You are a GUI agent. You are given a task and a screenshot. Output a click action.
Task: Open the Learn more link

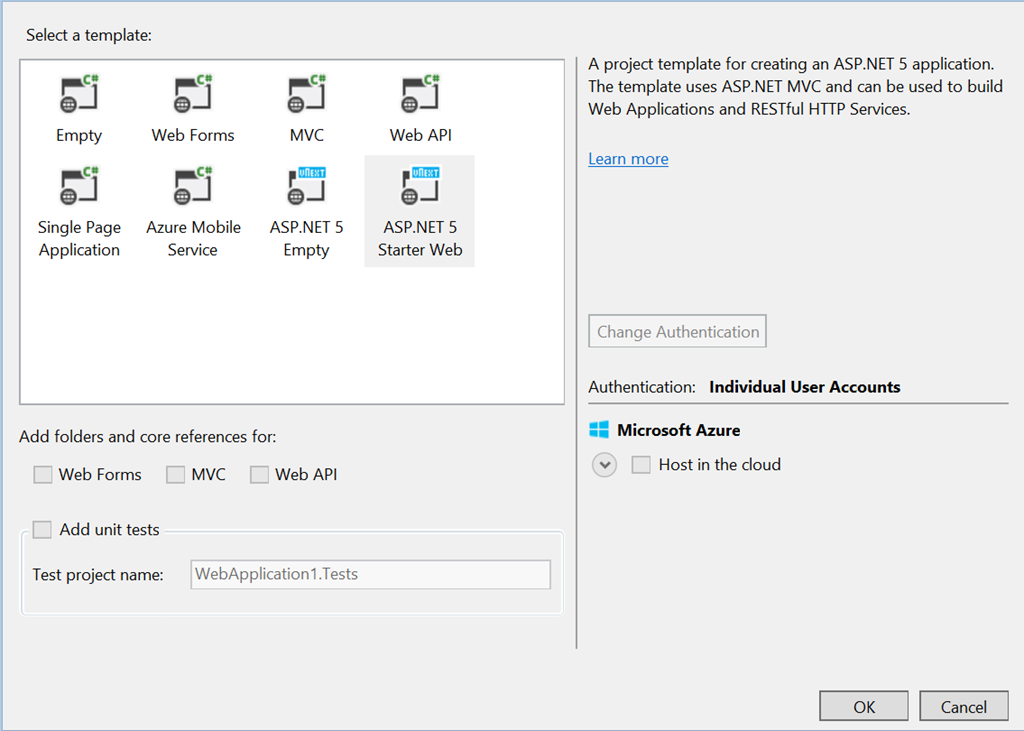[x=628, y=159]
